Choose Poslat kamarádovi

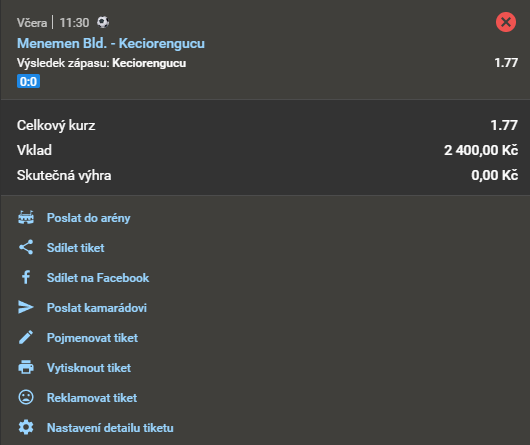pyautogui.click(x=97, y=308)
